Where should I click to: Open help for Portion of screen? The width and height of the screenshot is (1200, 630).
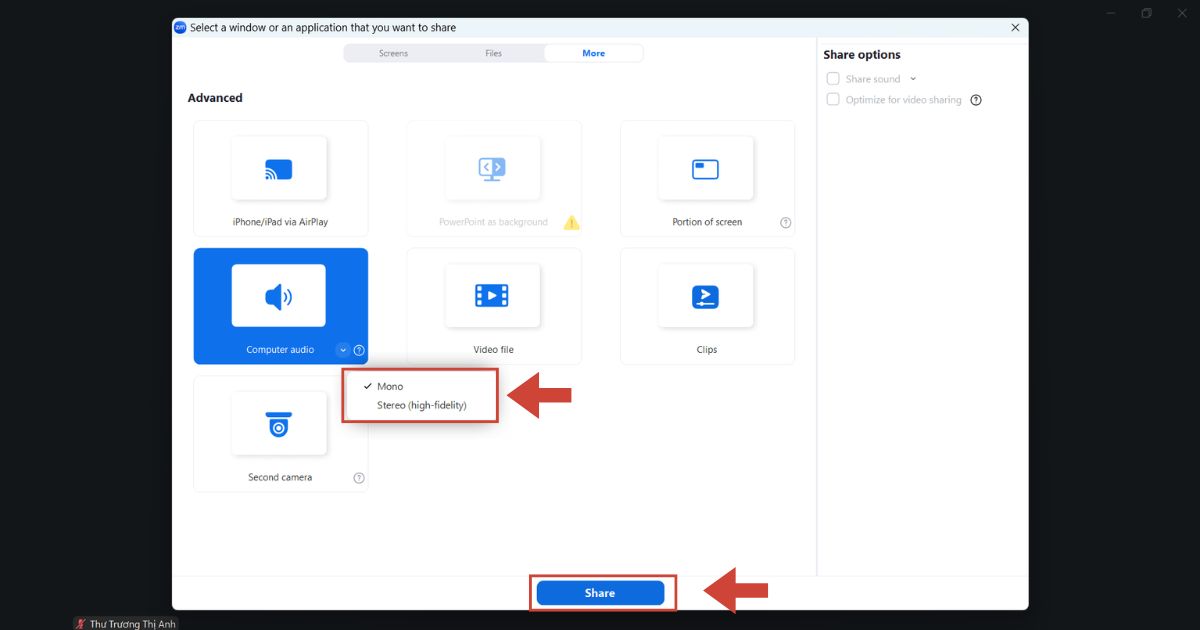tap(785, 223)
